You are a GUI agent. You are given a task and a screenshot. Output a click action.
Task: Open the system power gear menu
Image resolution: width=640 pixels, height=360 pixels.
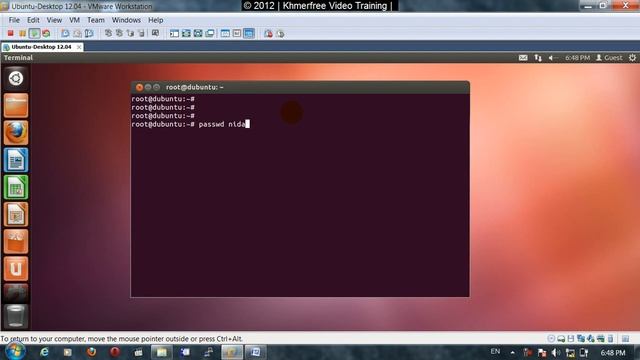coord(632,58)
